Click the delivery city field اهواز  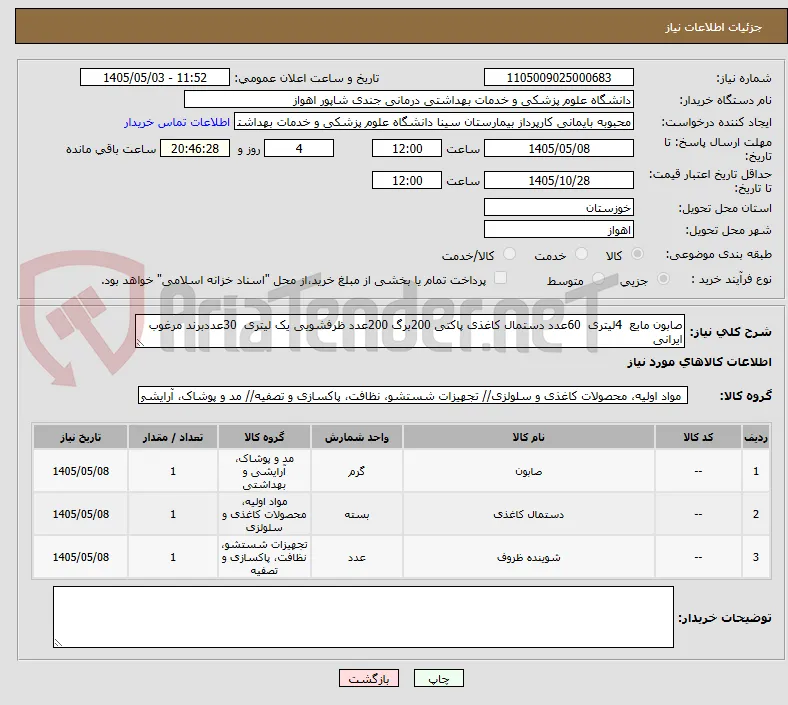pos(558,230)
